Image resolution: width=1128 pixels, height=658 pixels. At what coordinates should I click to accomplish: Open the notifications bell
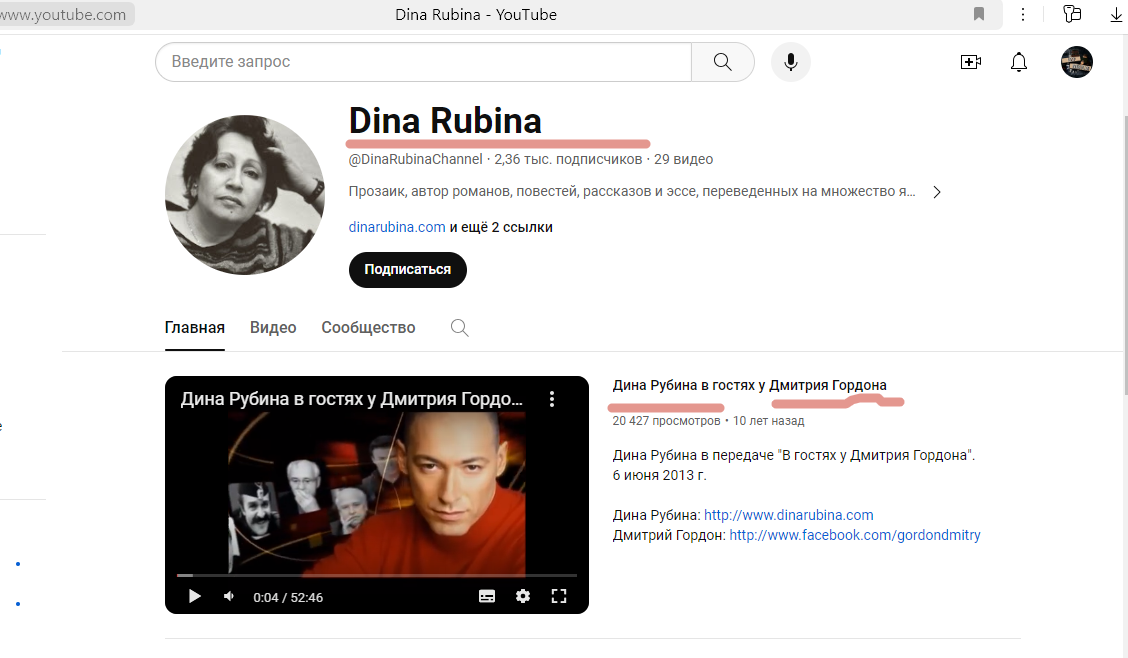[1019, 62]
